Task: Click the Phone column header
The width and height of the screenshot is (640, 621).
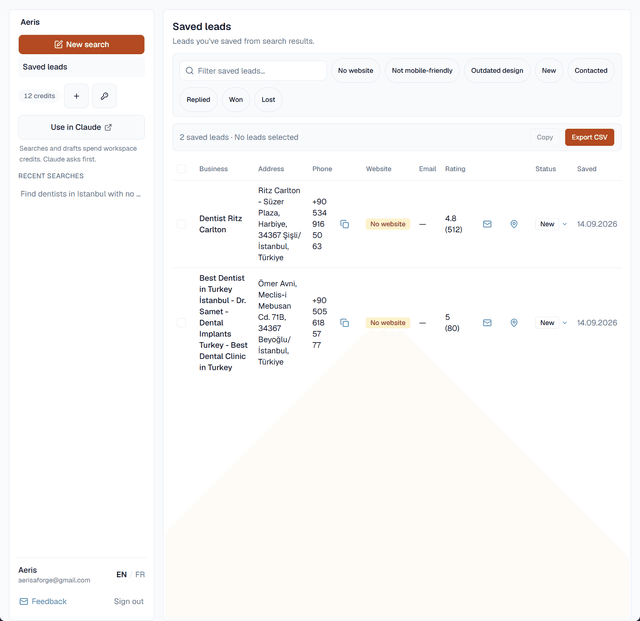Action: (x=322, y=169)
